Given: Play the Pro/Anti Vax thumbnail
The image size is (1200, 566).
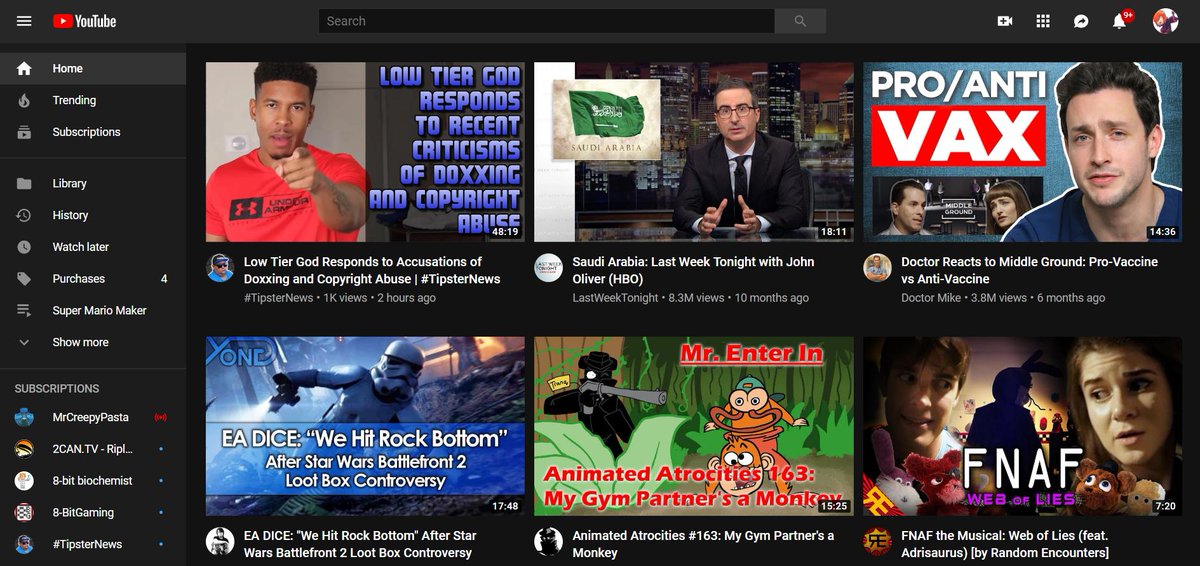Looking at the screenshot, I should pyautogui.click(x=1022, y=152).
